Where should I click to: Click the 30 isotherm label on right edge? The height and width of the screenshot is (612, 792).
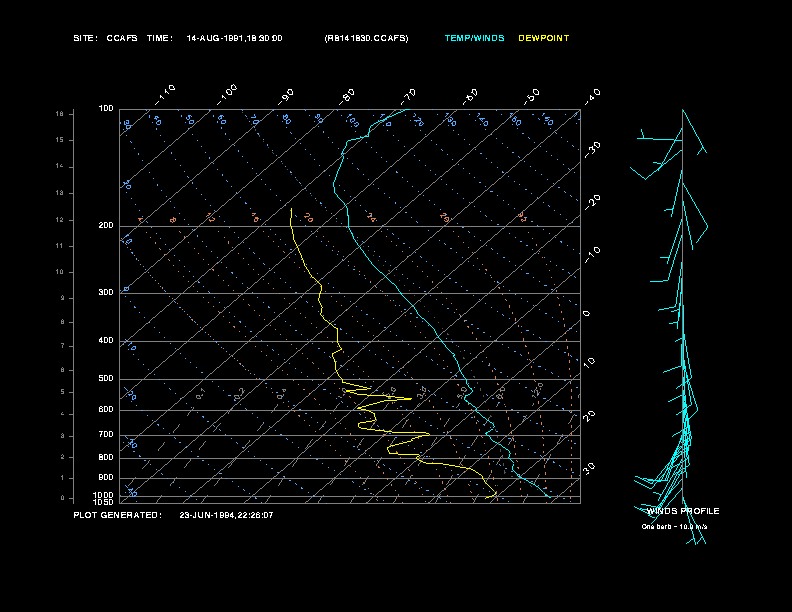[589, 468]
